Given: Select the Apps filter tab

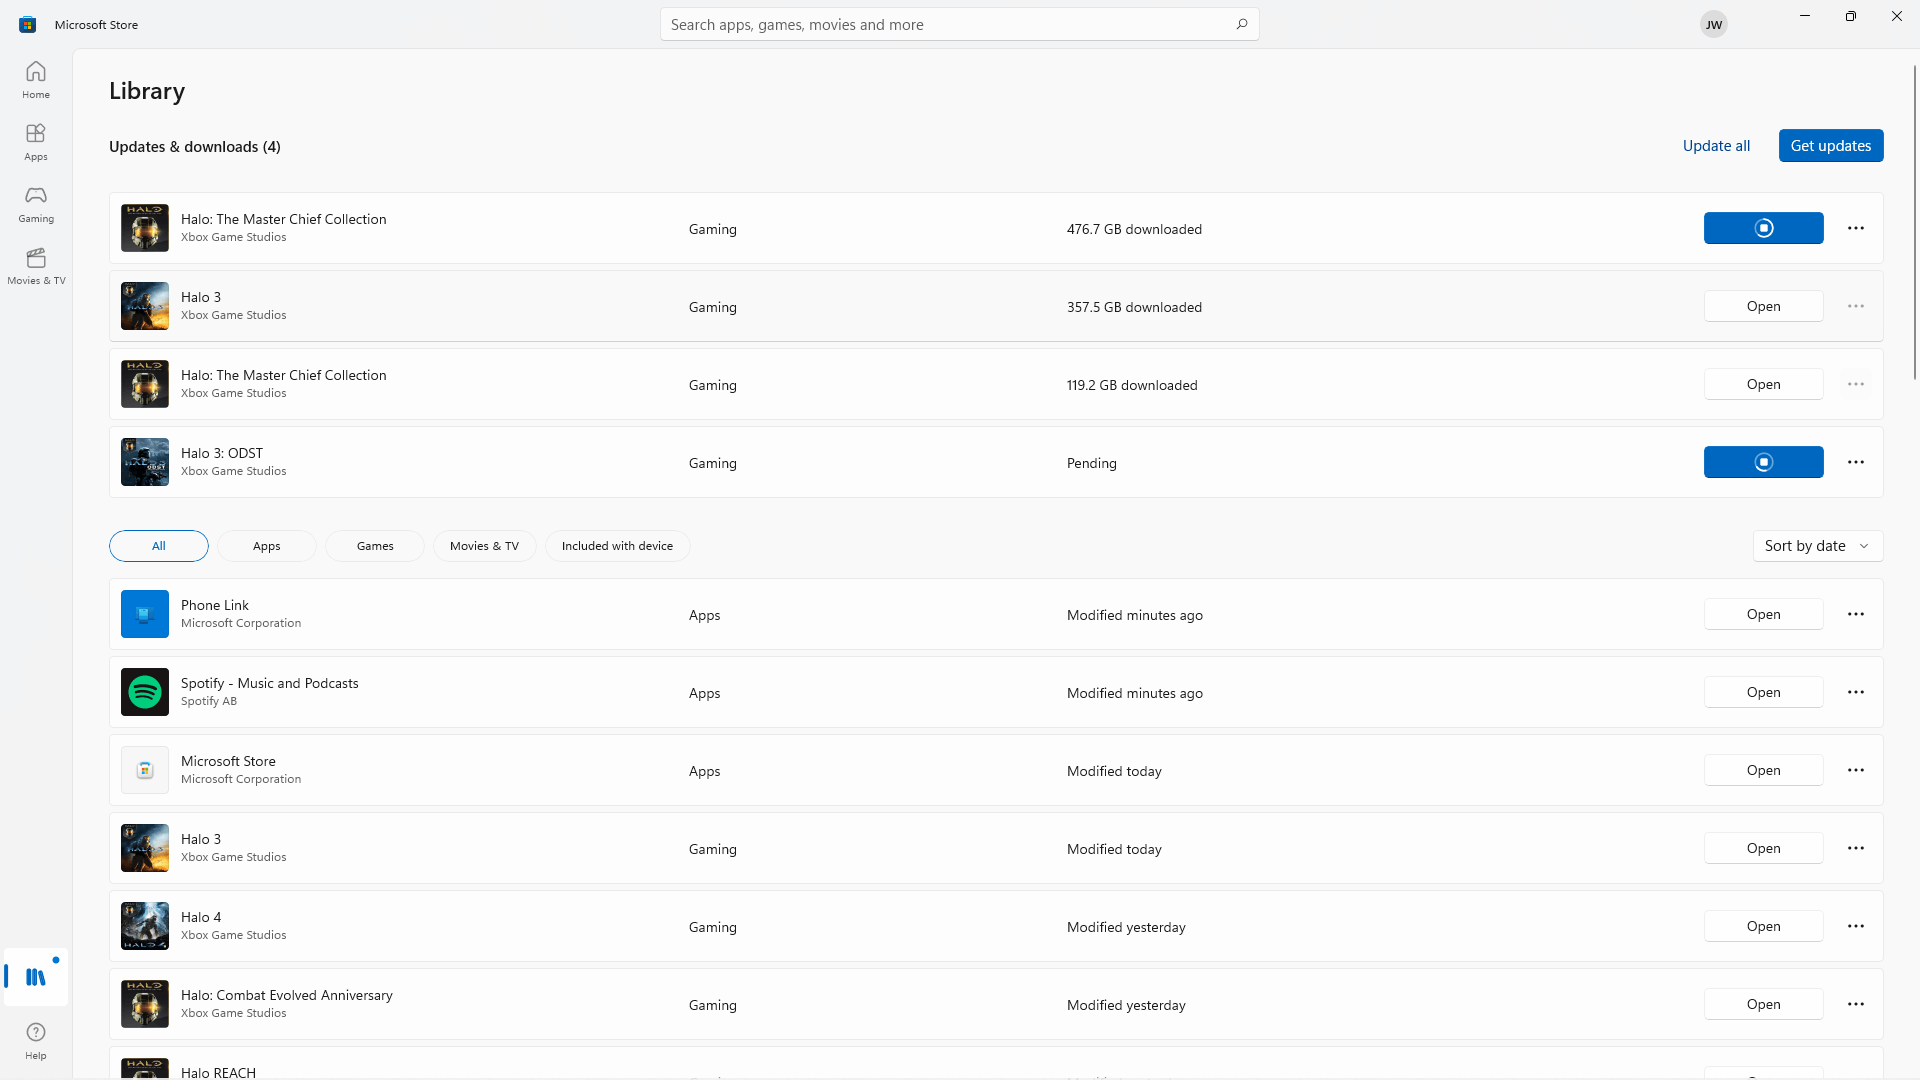Looking at the screenshot, I should [267, 546].
